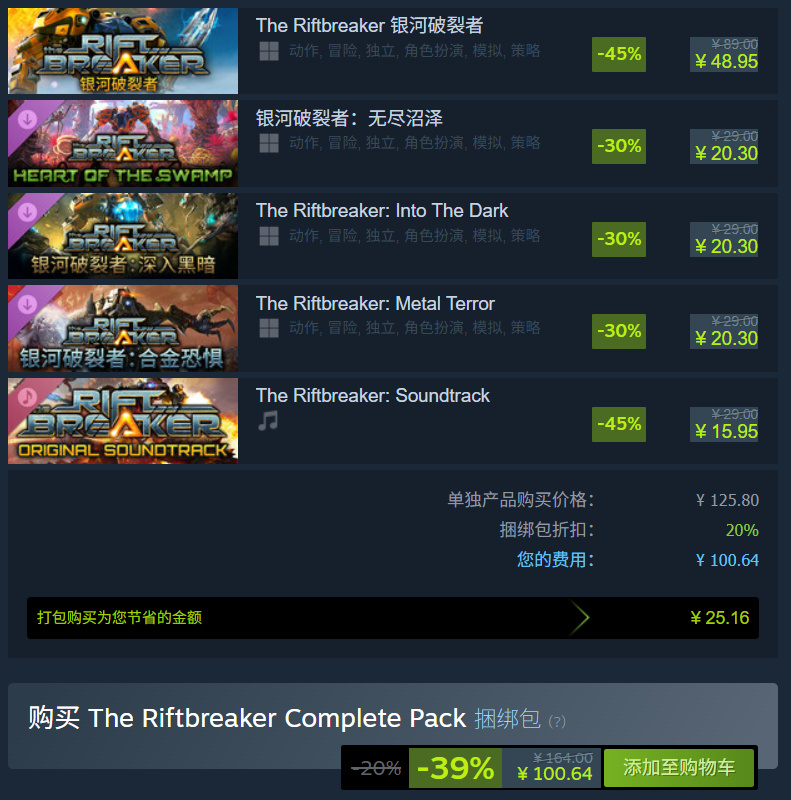This screenshot has height=800, width=791.
Task: Click 添加至购物车 add to cart button
Action: (x=679, y=767)
